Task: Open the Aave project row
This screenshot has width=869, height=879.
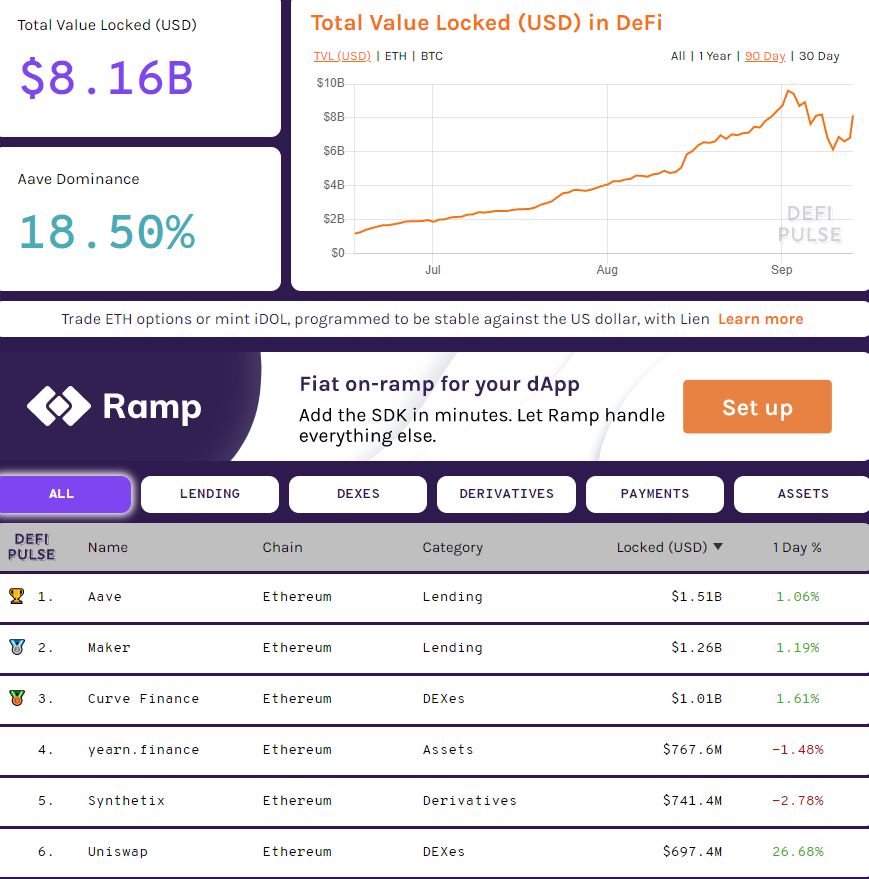Action: tap(104, 594)
